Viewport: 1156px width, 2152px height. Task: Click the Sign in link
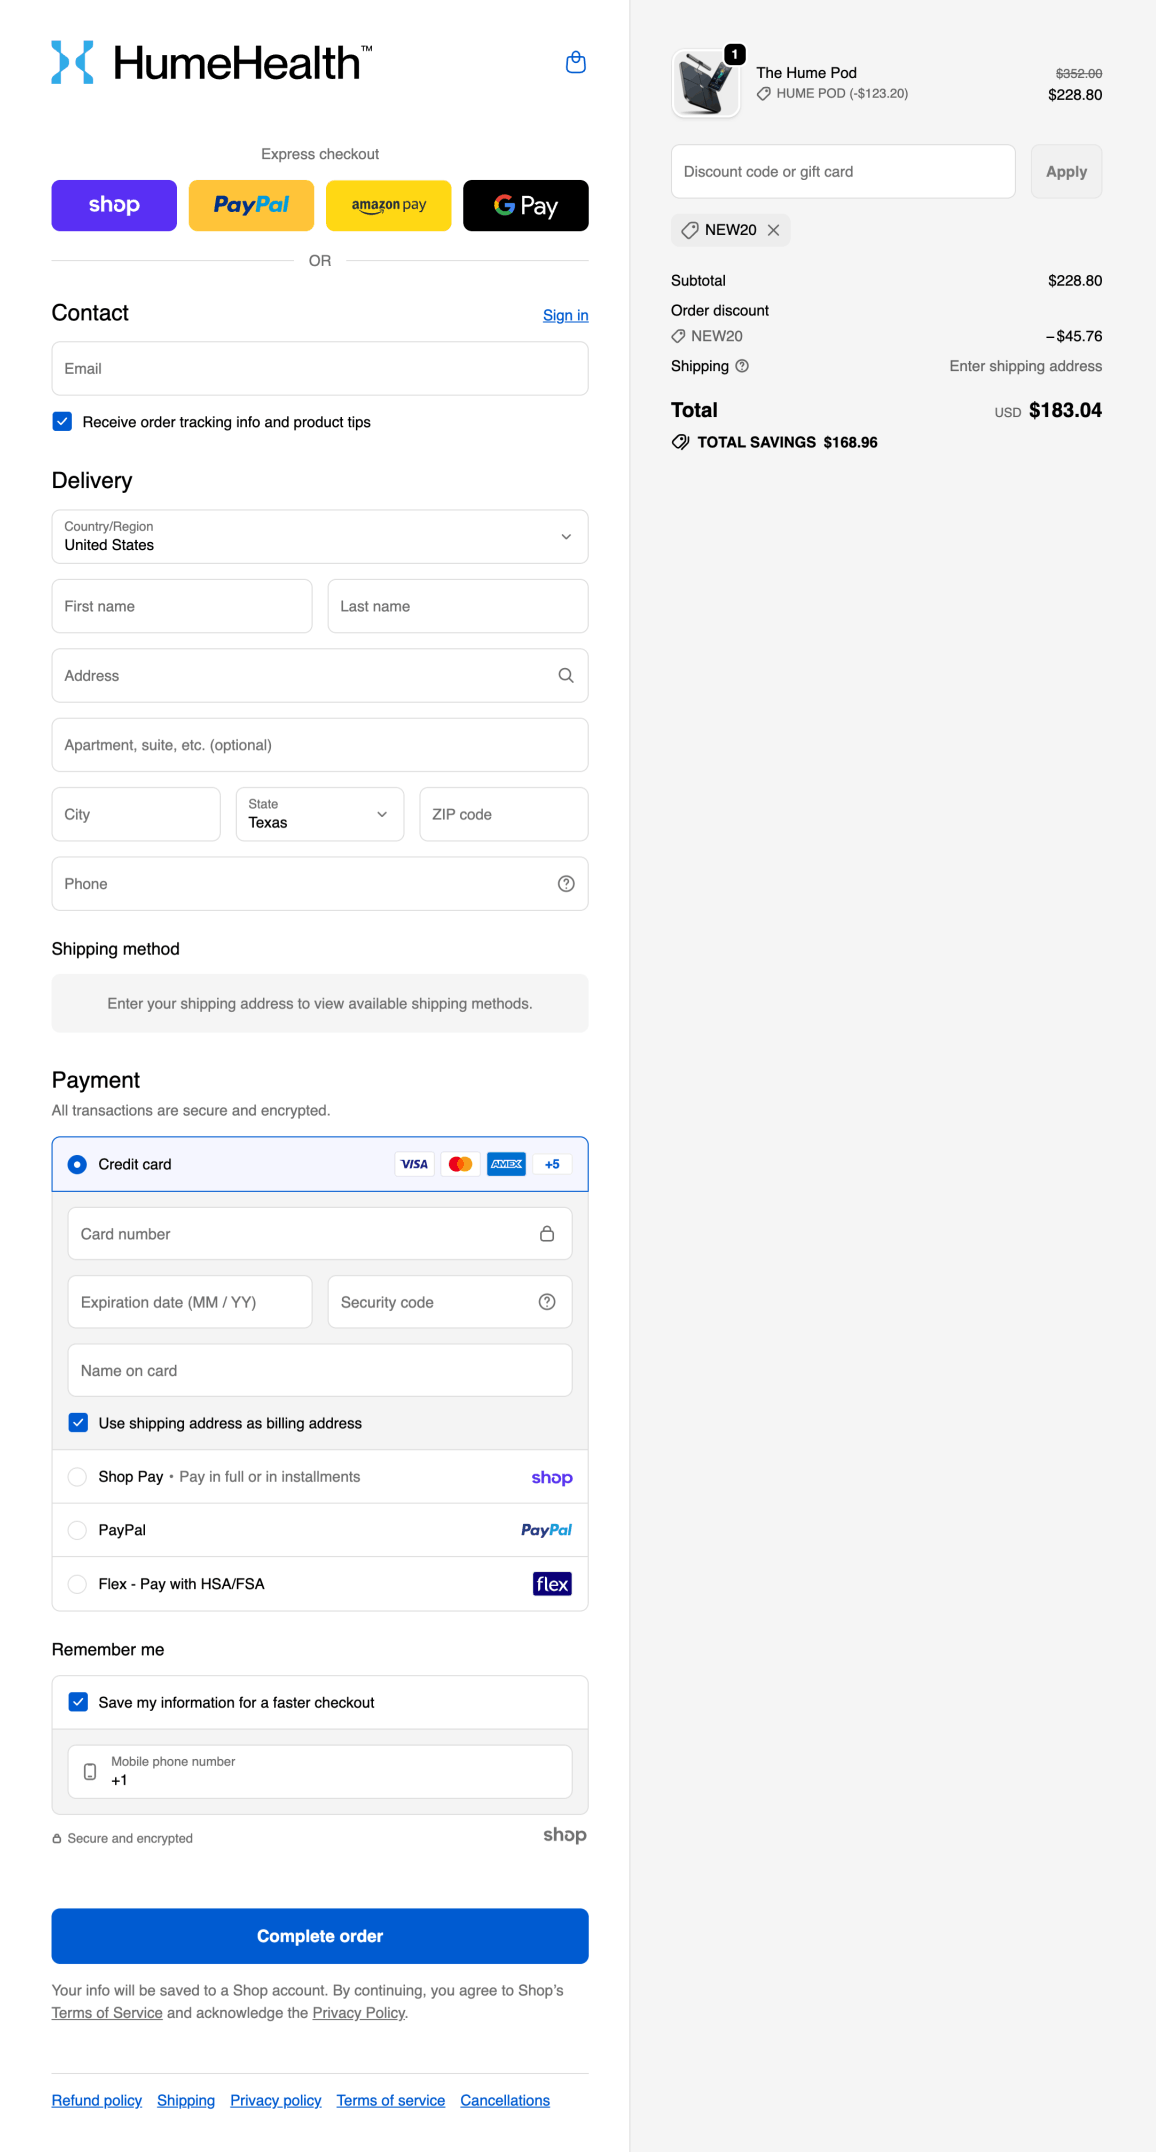tap(566, 315)
